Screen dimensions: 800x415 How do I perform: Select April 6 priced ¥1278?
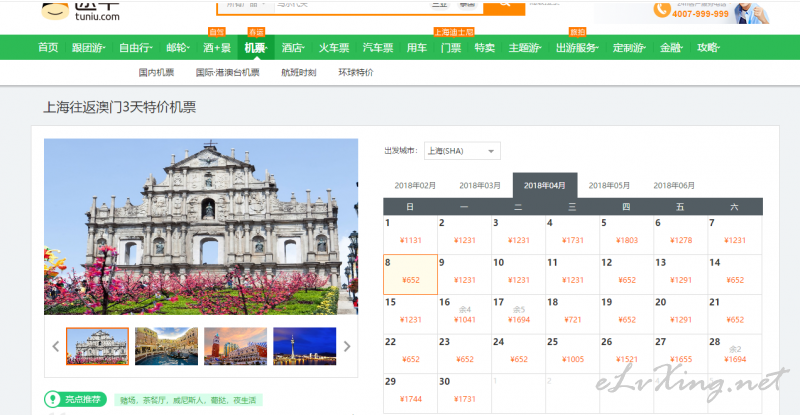coord(681,235)
